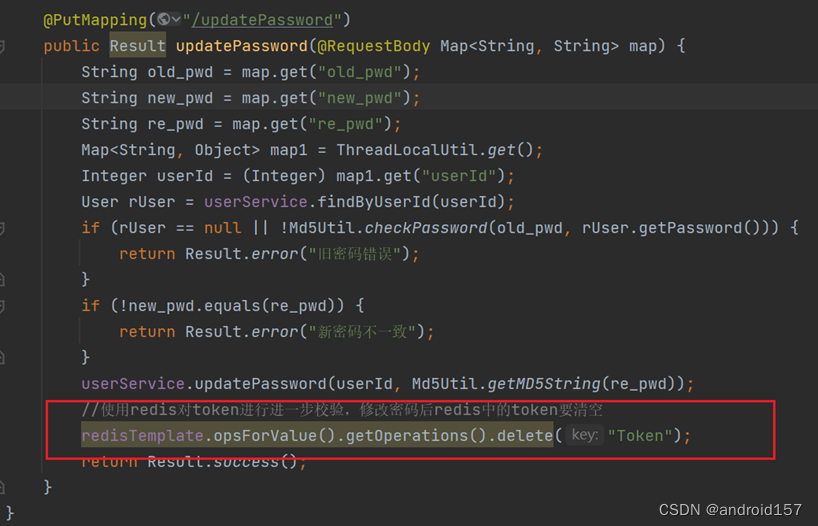
Task: Click the getMD5String method call
Action: [x=544, y=384]
